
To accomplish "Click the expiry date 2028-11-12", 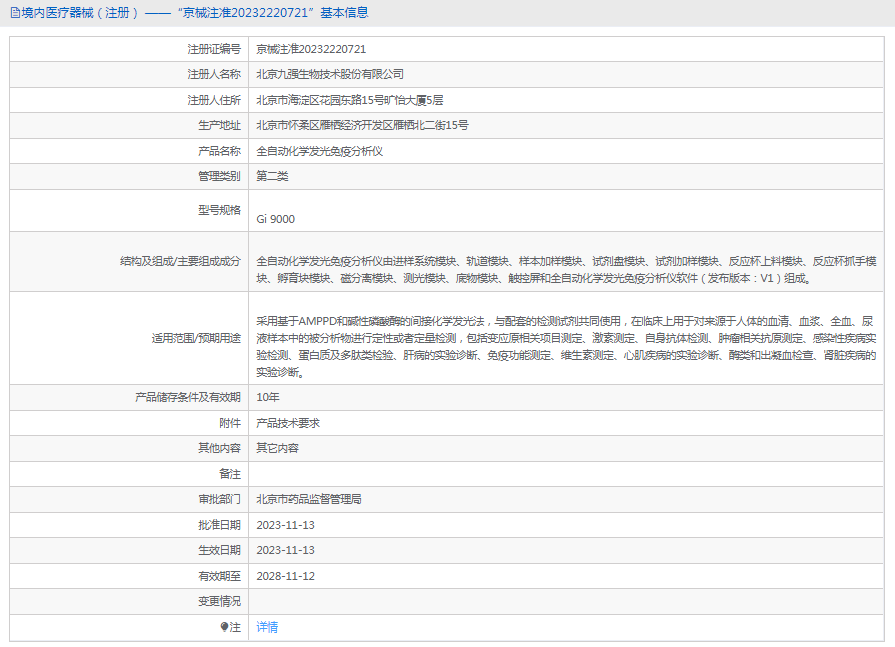I will coord(285,576).
